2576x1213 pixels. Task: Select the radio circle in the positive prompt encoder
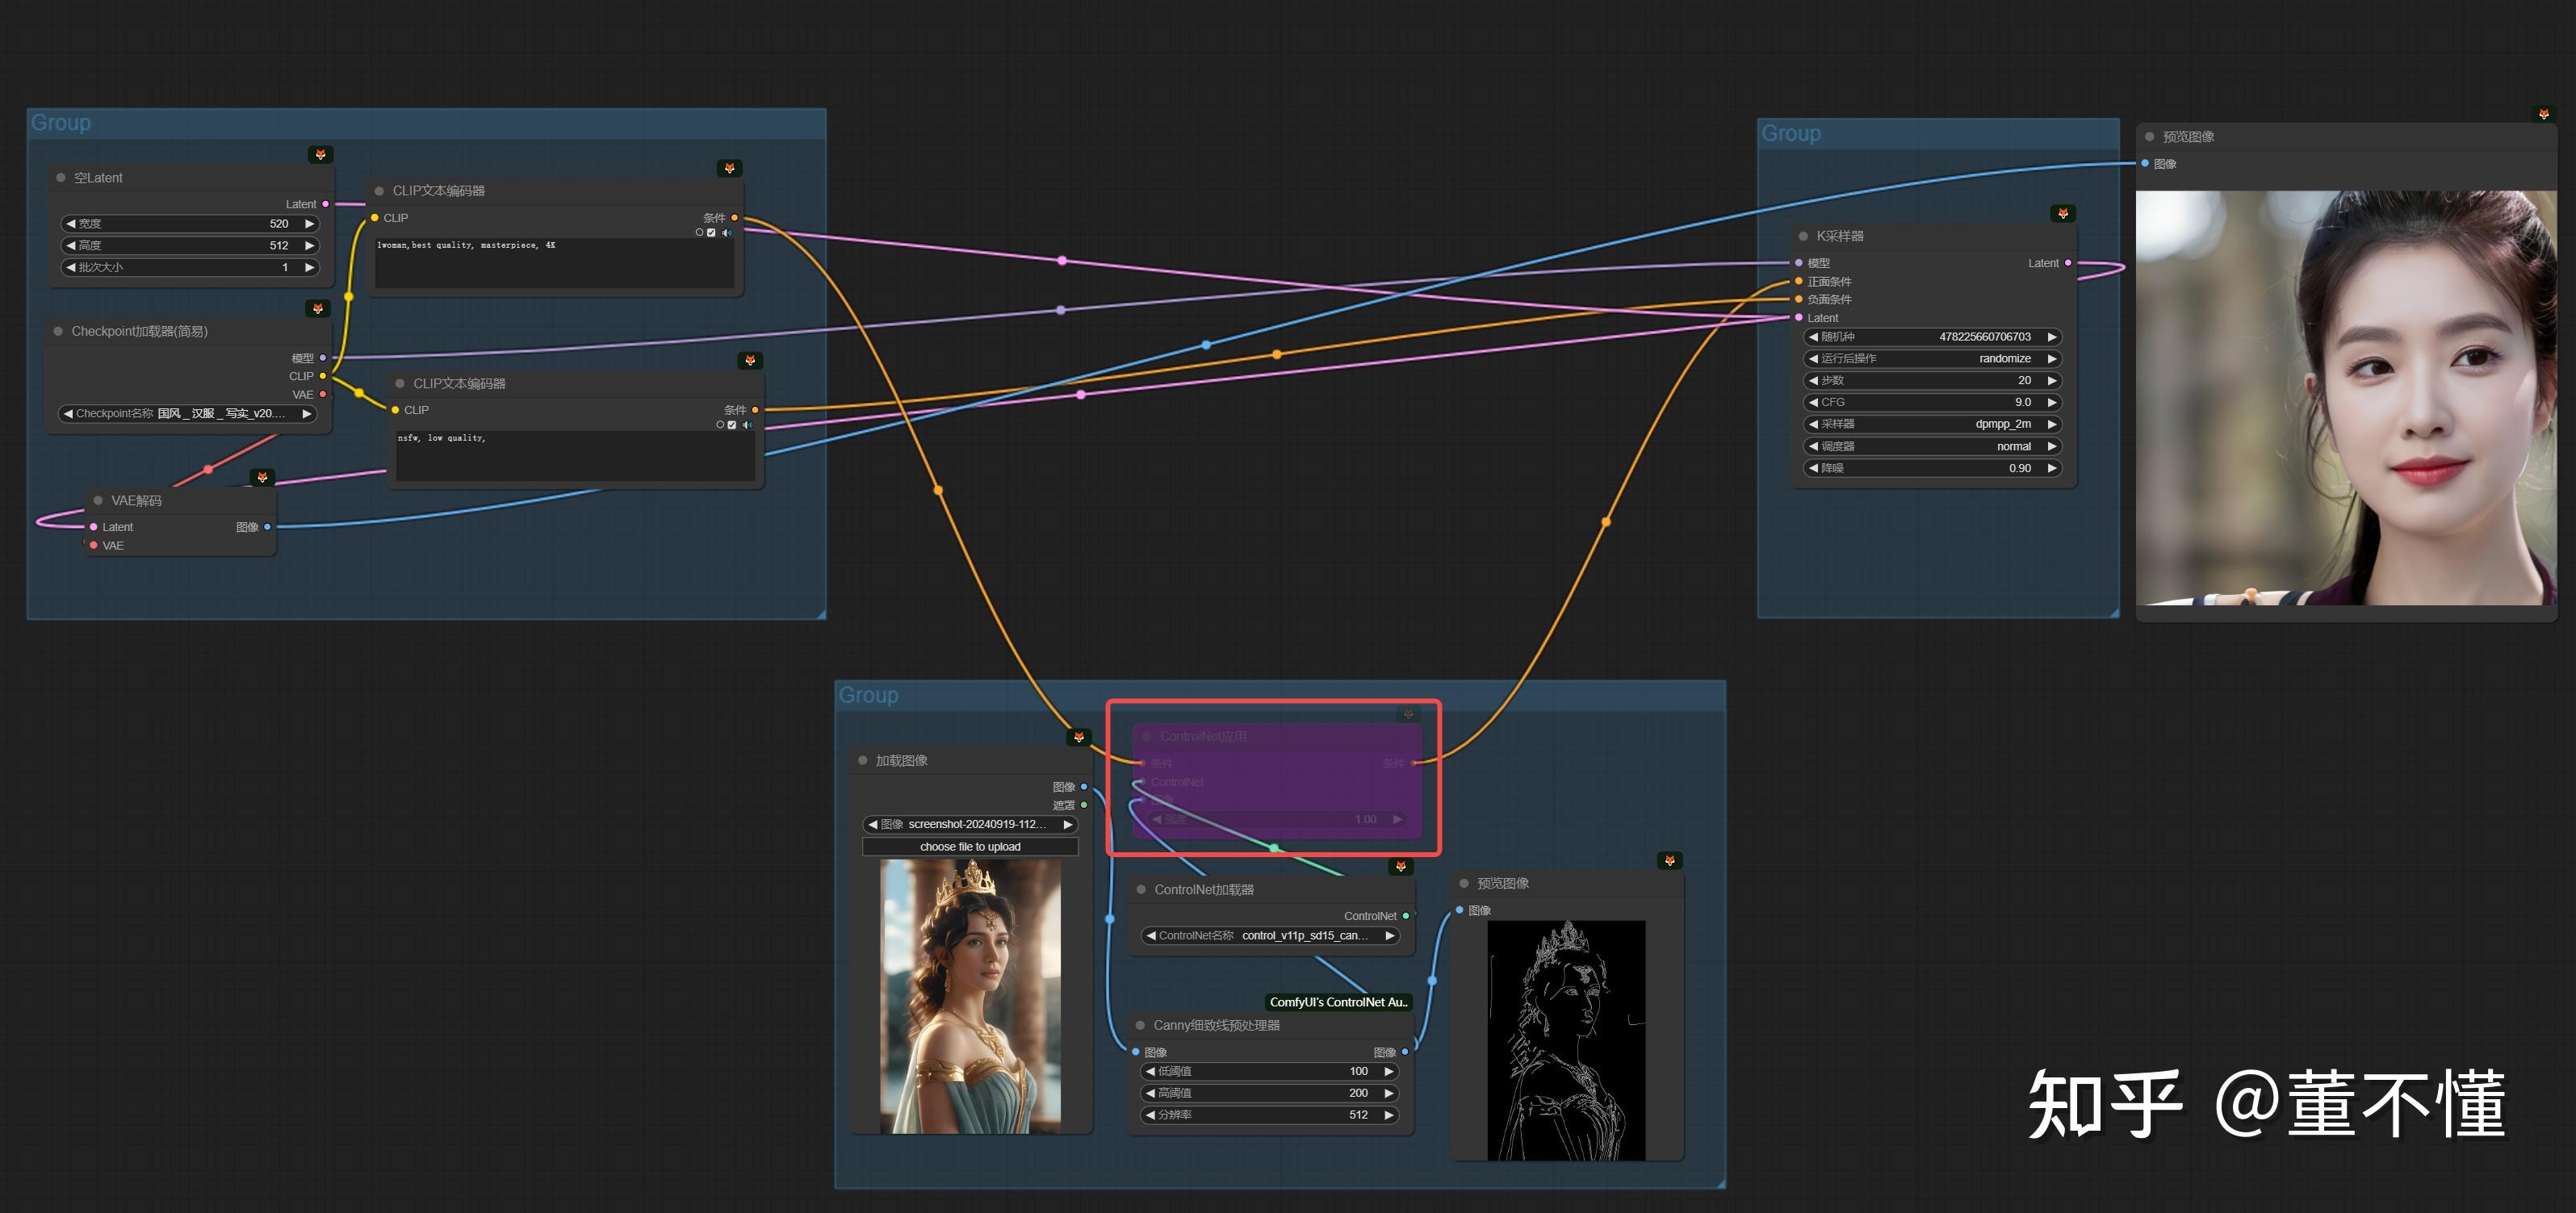pos(699,233)
